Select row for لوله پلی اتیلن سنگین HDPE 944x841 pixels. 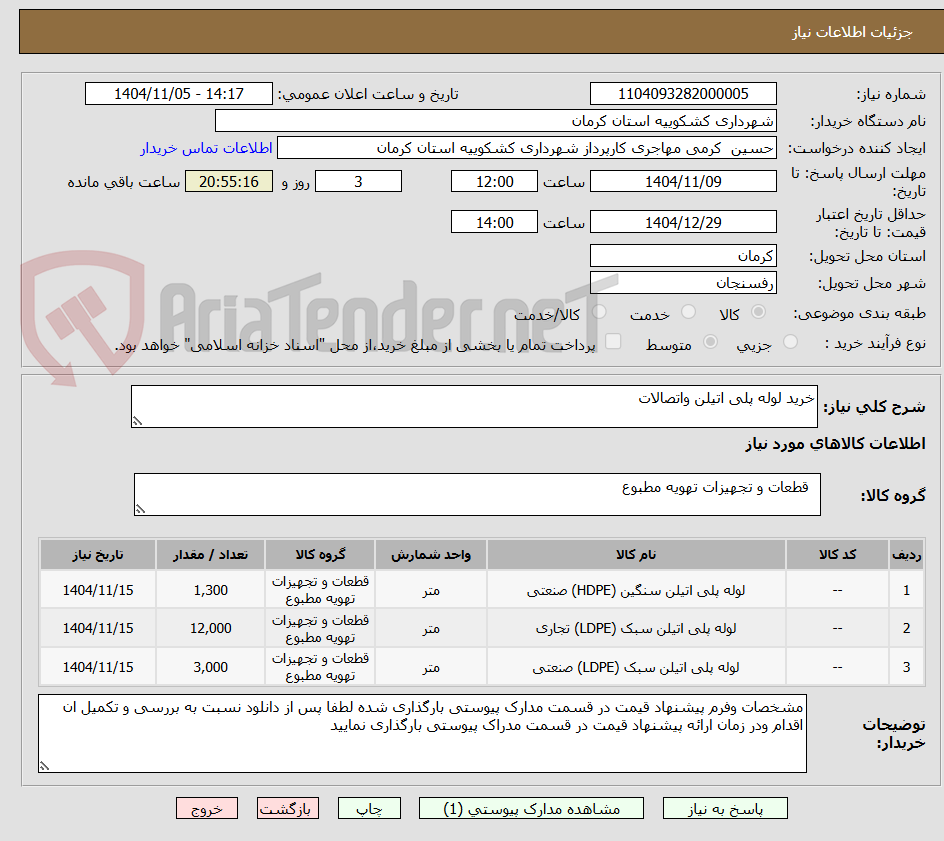650,589
